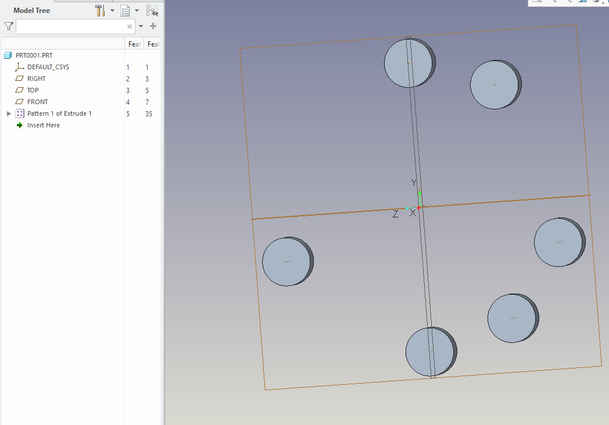This screenshot has width=609, height=425.
Task: Open the settings dropdown arrow beside hammer
Action: pos(112,10)
